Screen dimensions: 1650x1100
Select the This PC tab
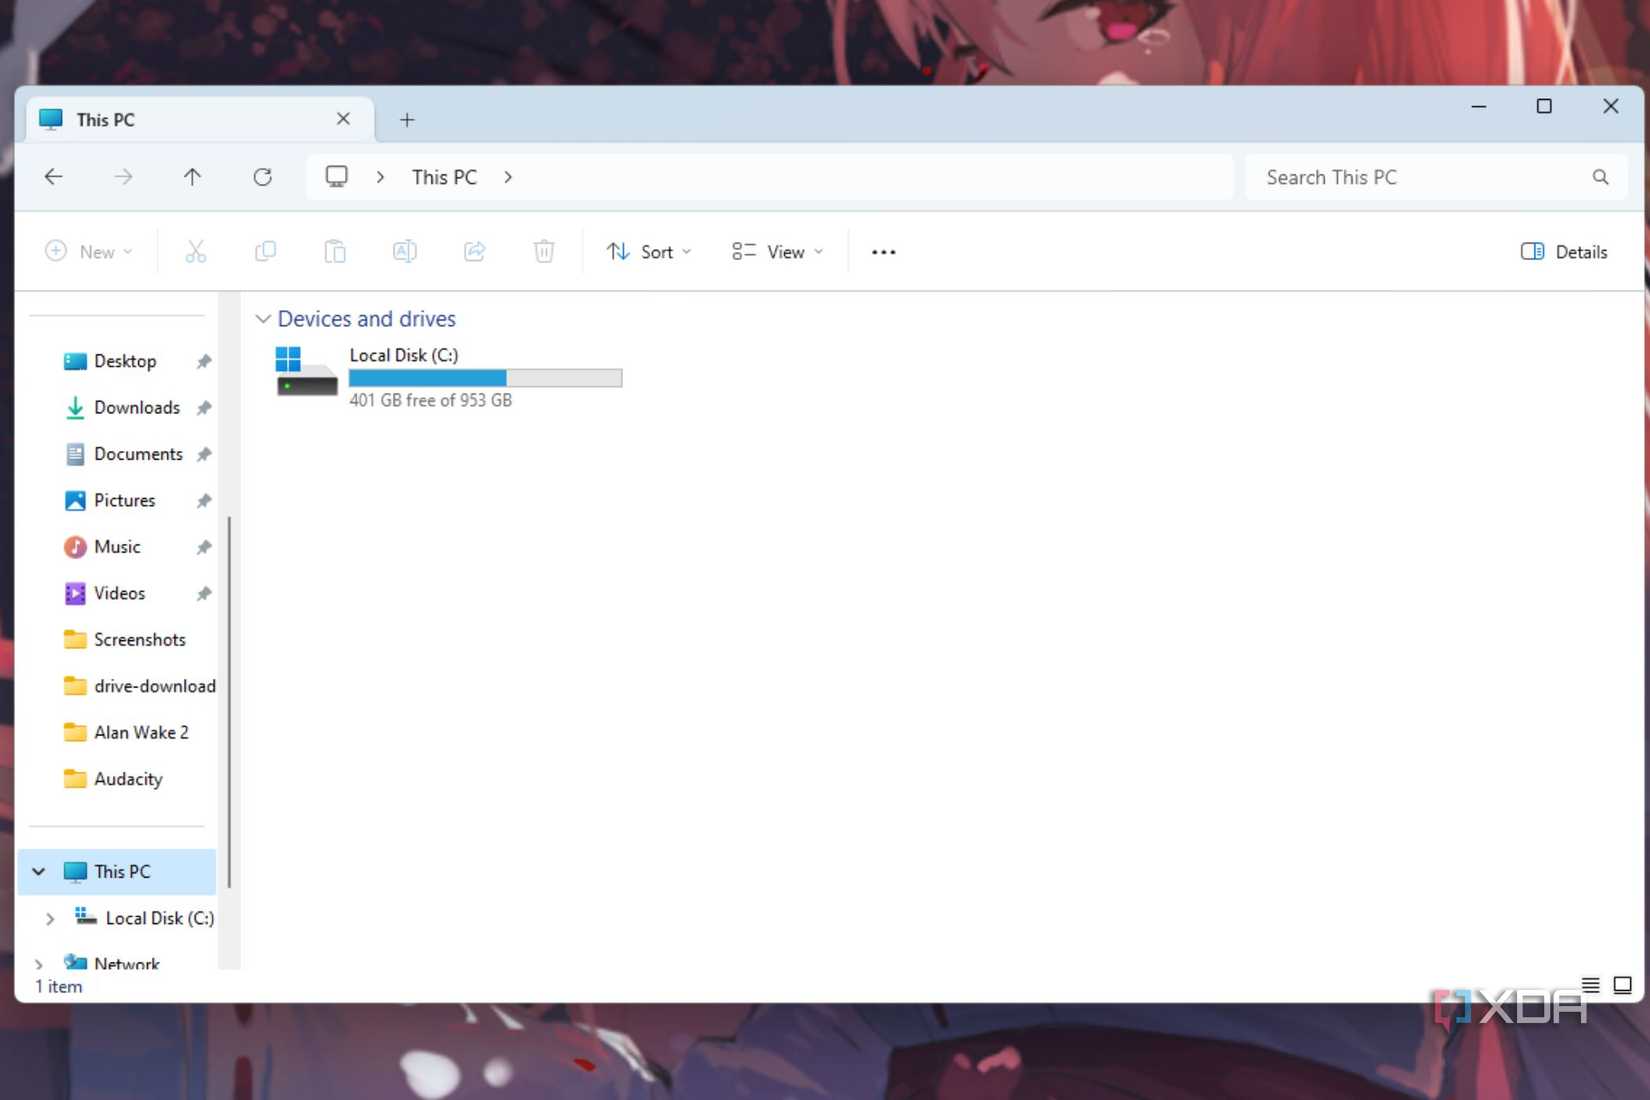coord(200,119)
